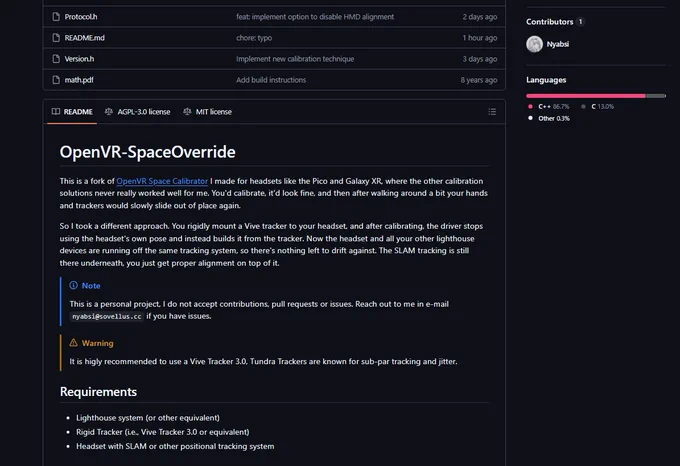Open Nyabsi's avatar image
The height and width of the screenshot is (466, 680).
534,44
